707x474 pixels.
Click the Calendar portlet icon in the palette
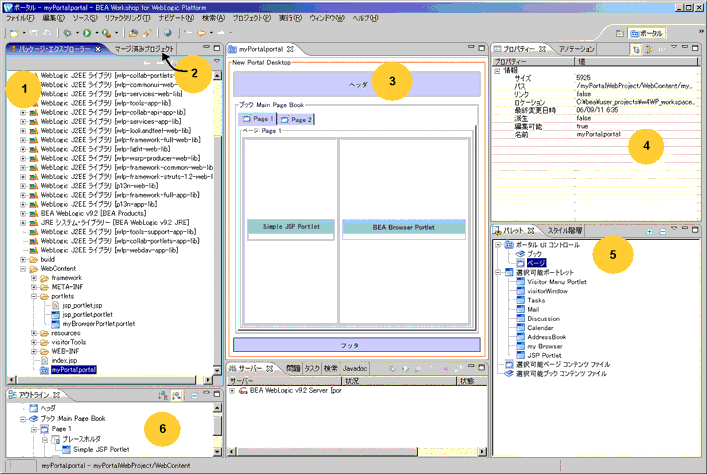tap(520, 328)
